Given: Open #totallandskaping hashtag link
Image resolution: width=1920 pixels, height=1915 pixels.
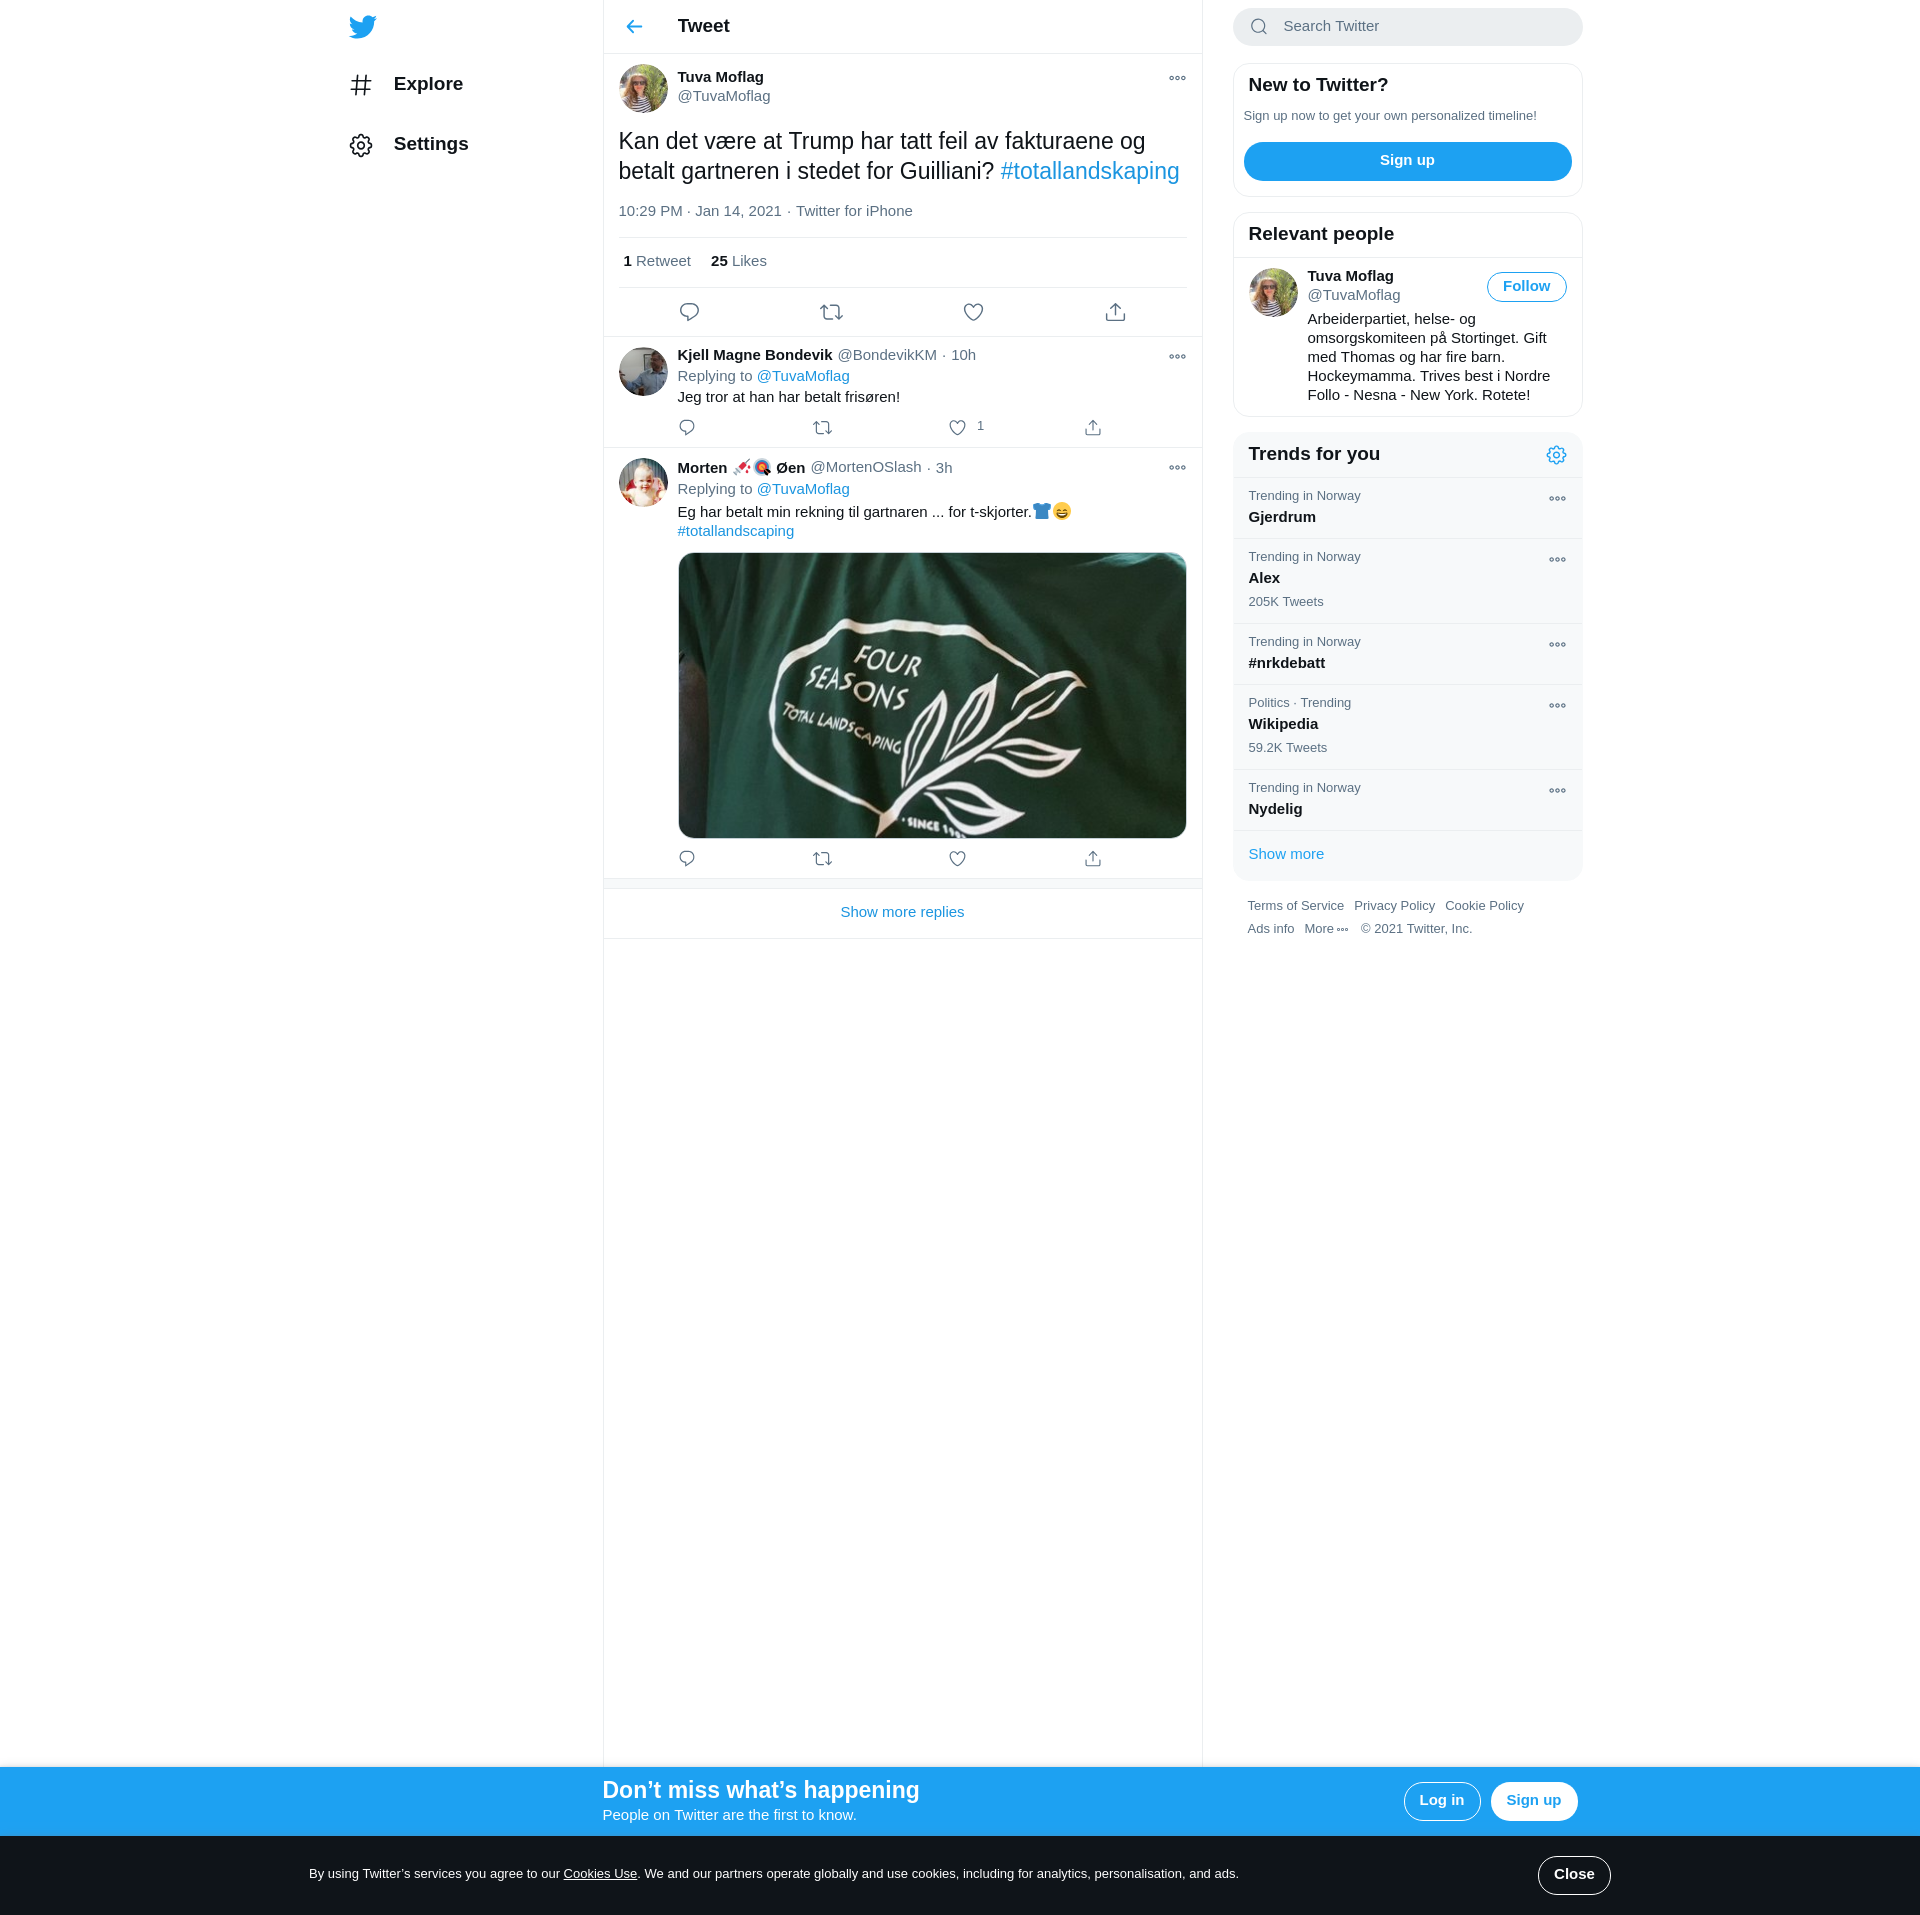Looking at the screenshot, I should [x=1090, y=171].
